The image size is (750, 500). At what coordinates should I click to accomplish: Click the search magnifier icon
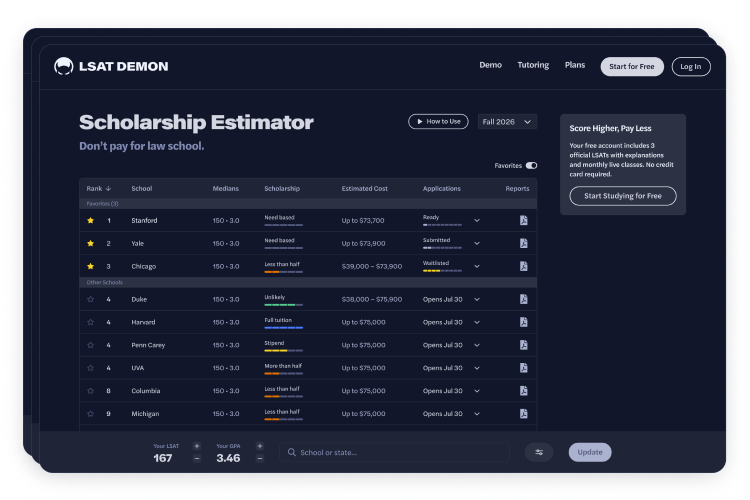[291, 452]
